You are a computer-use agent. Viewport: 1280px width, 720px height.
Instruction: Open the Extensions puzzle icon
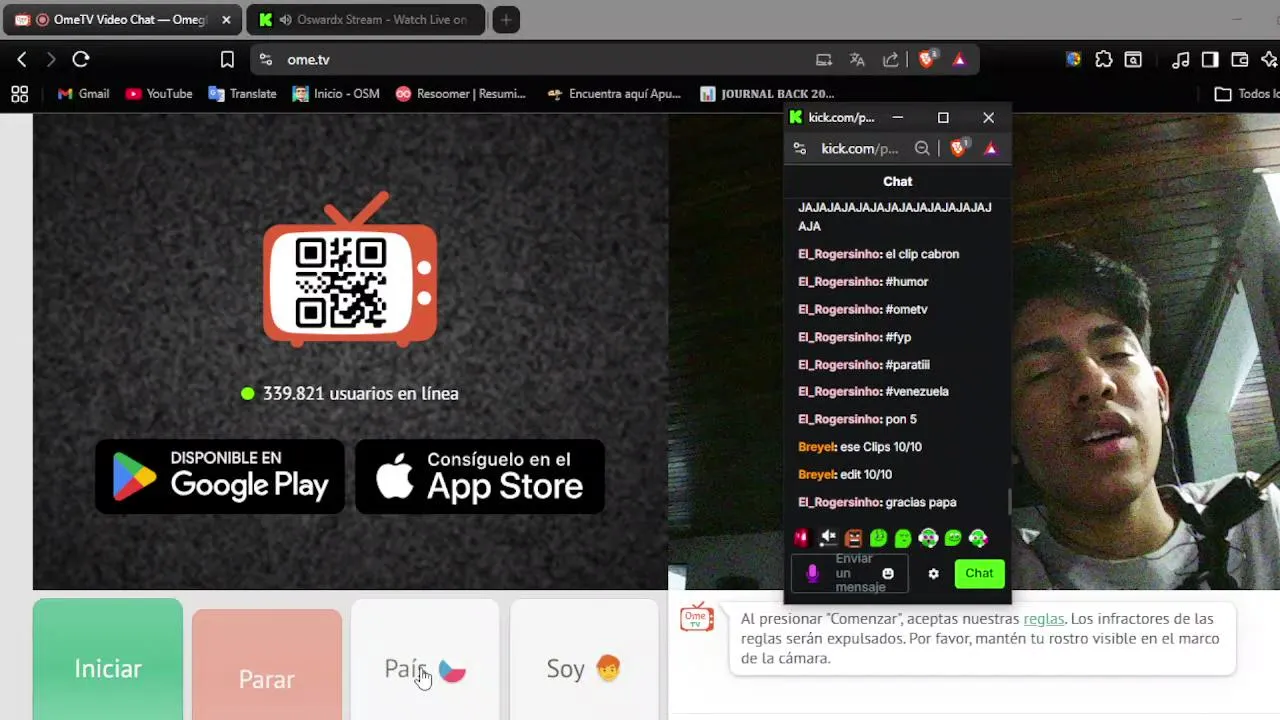[1103, 60]
